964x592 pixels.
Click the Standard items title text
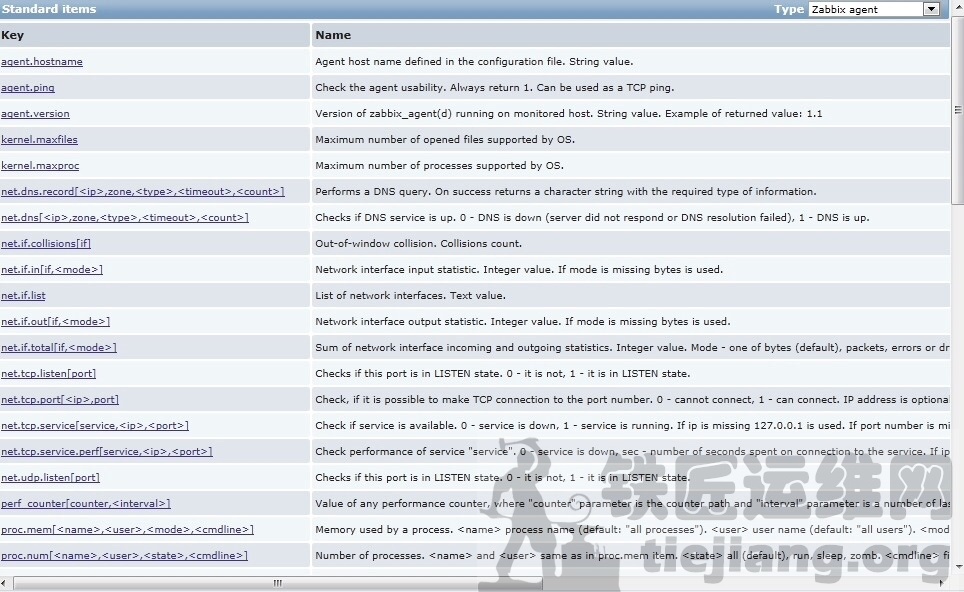coord(49,9)
